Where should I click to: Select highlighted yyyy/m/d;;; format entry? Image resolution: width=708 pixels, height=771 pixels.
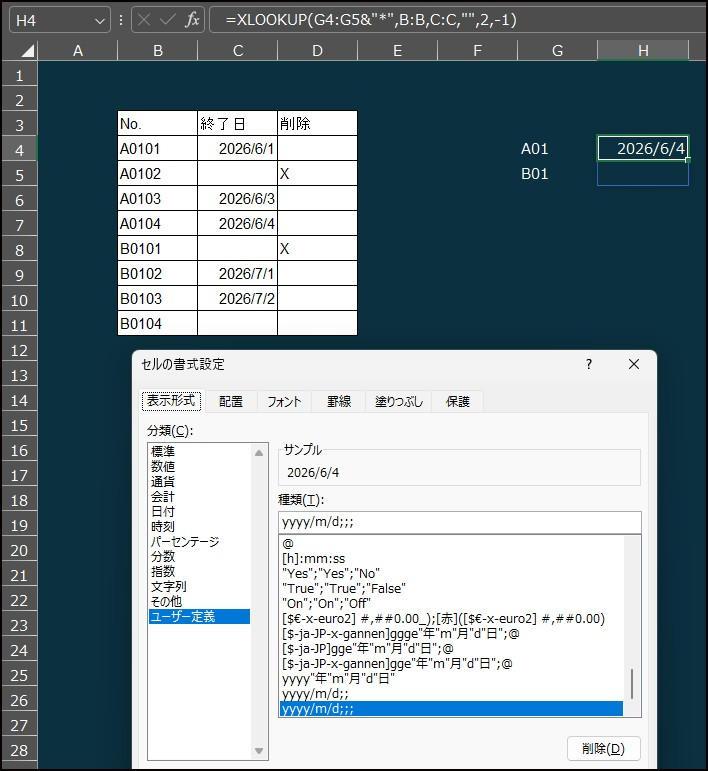pyautogui.click(x=452, y=709)
